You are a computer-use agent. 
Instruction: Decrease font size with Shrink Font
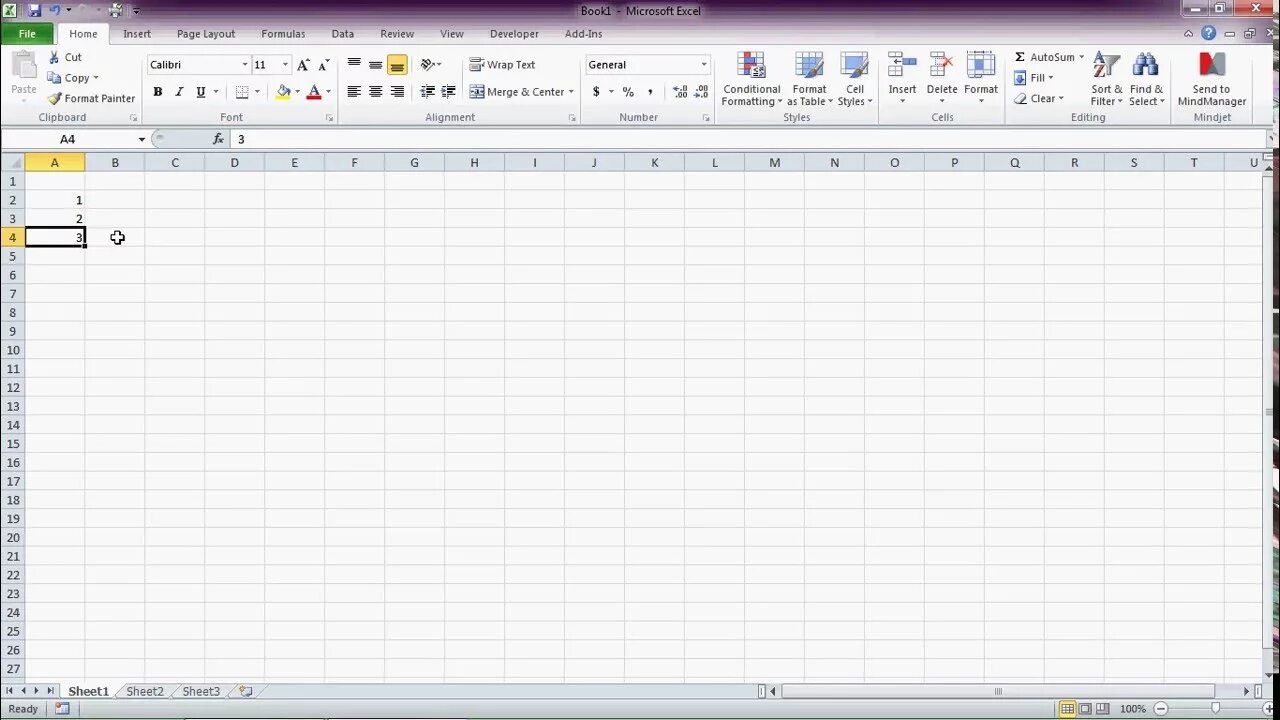(x=323, y=65)
